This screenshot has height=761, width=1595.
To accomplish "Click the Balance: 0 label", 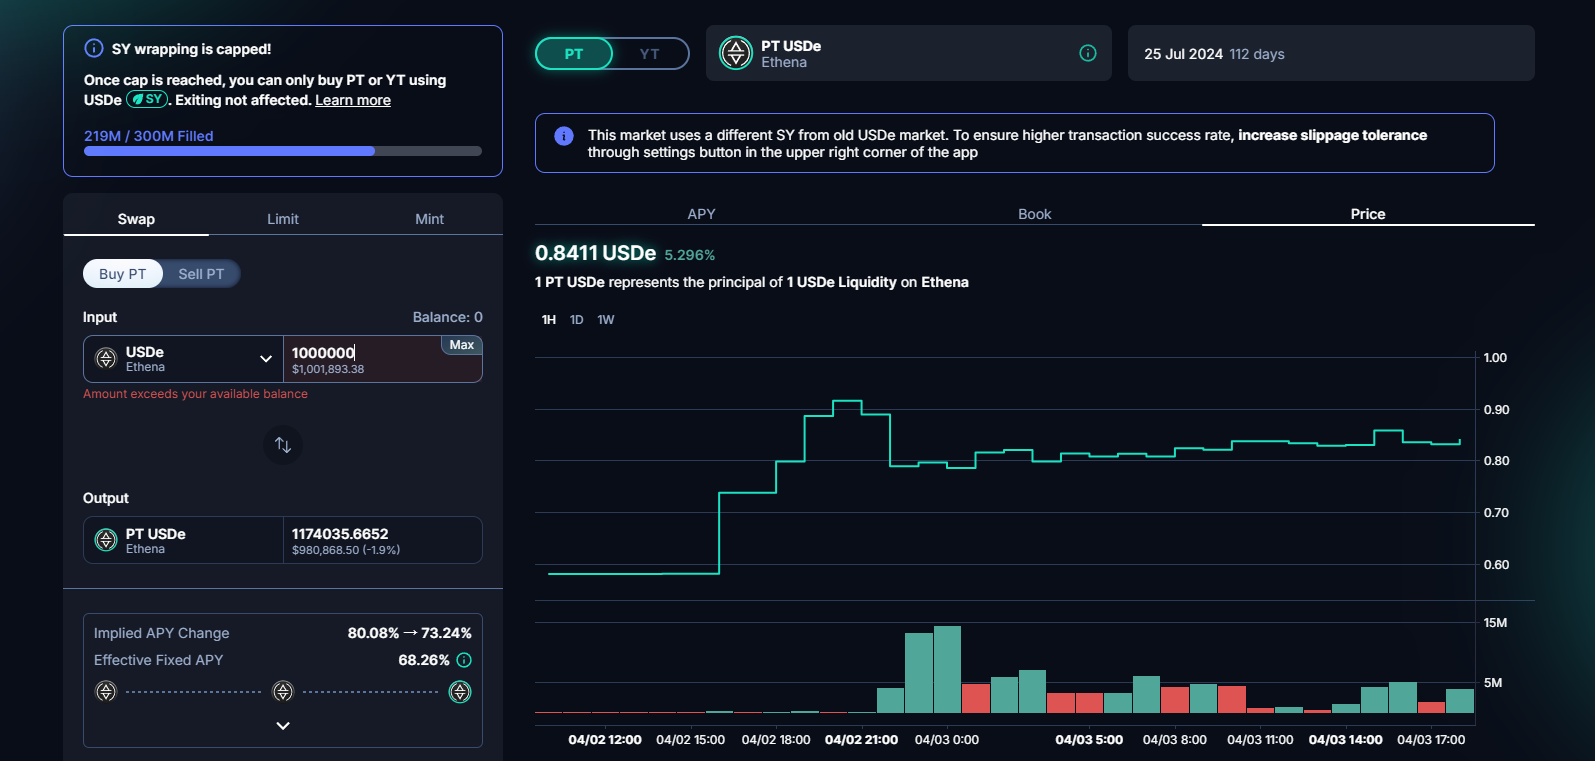I will click(x=448, y=317).
